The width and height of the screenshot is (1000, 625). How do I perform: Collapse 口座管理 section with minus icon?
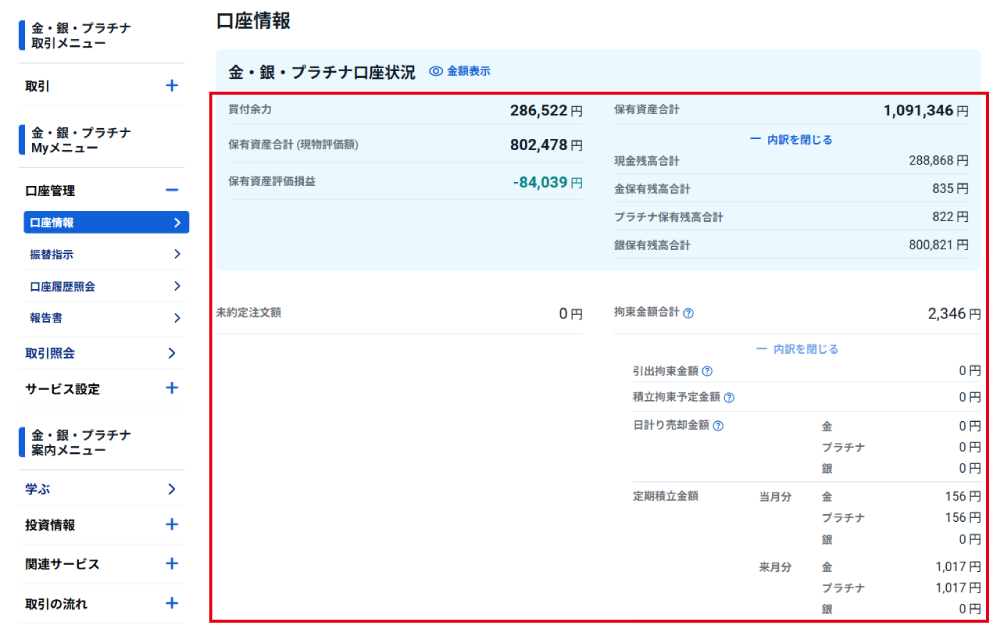coord(172,190)
